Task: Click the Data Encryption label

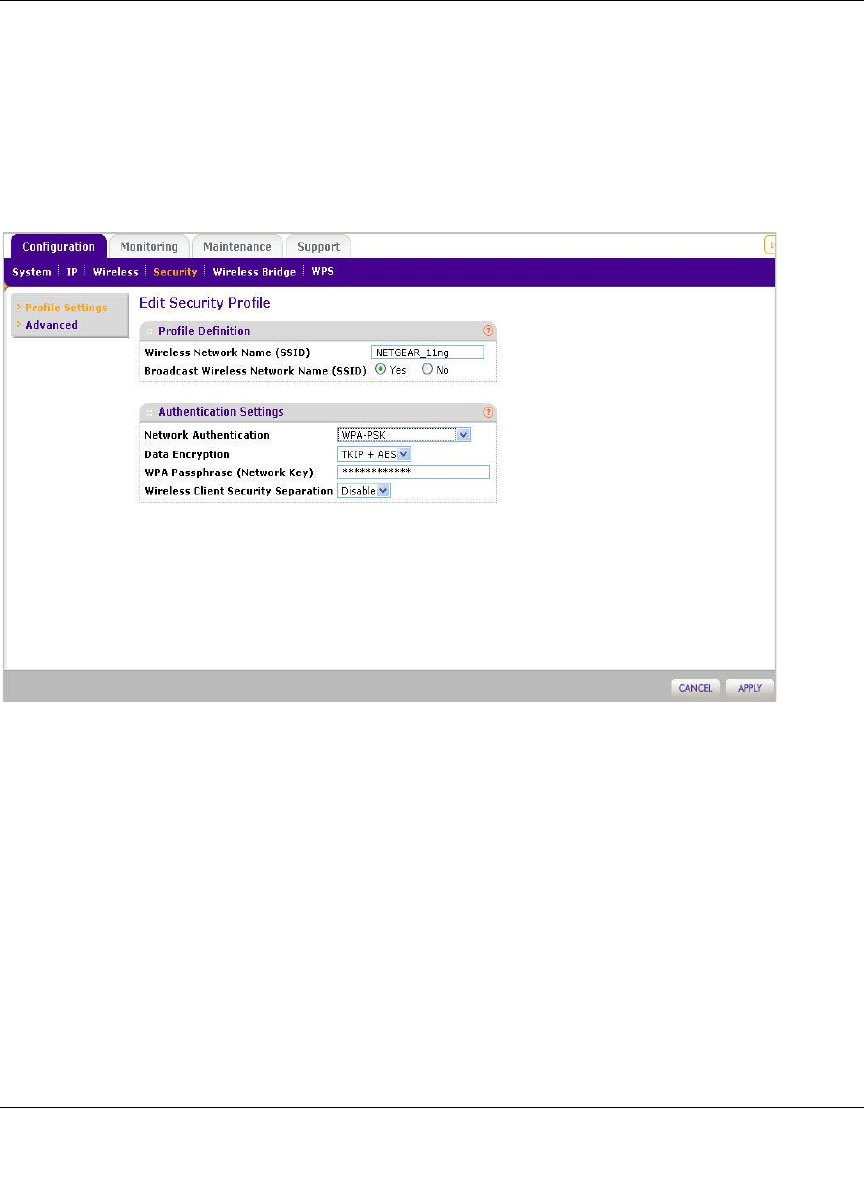Action: [187, 455]
